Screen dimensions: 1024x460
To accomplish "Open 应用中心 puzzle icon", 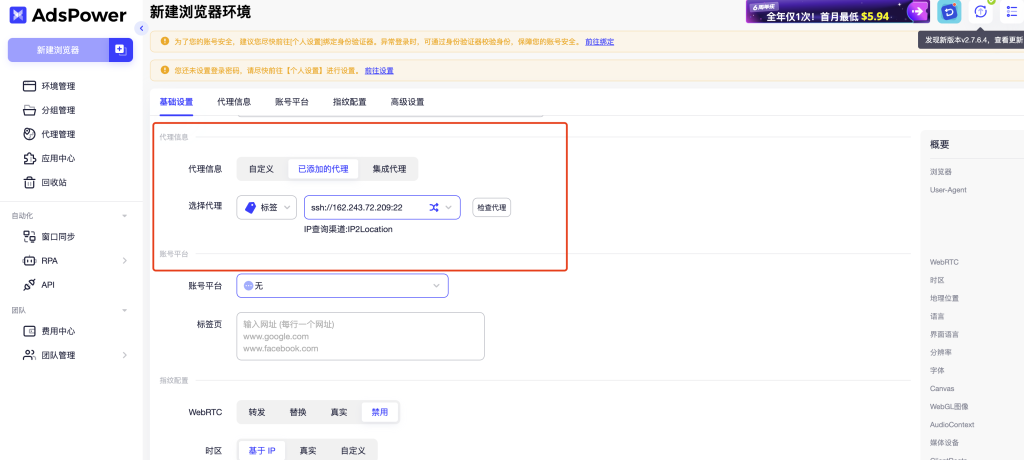I will coord(29,158).
